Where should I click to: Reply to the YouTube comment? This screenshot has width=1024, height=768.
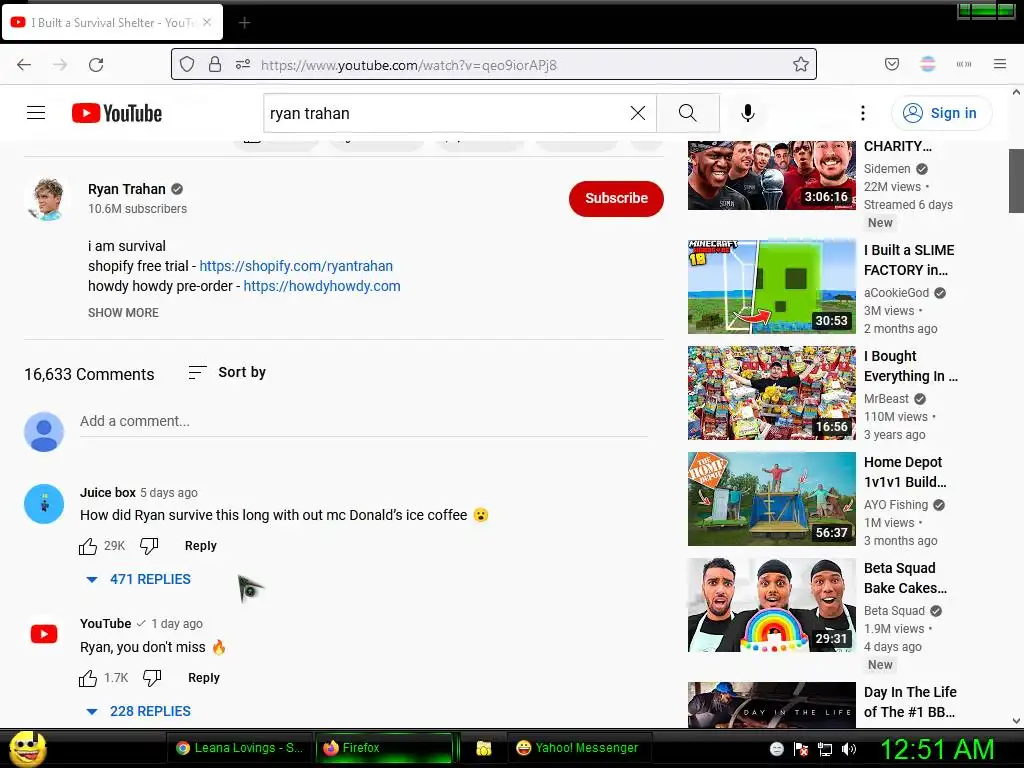click(204, 678)
